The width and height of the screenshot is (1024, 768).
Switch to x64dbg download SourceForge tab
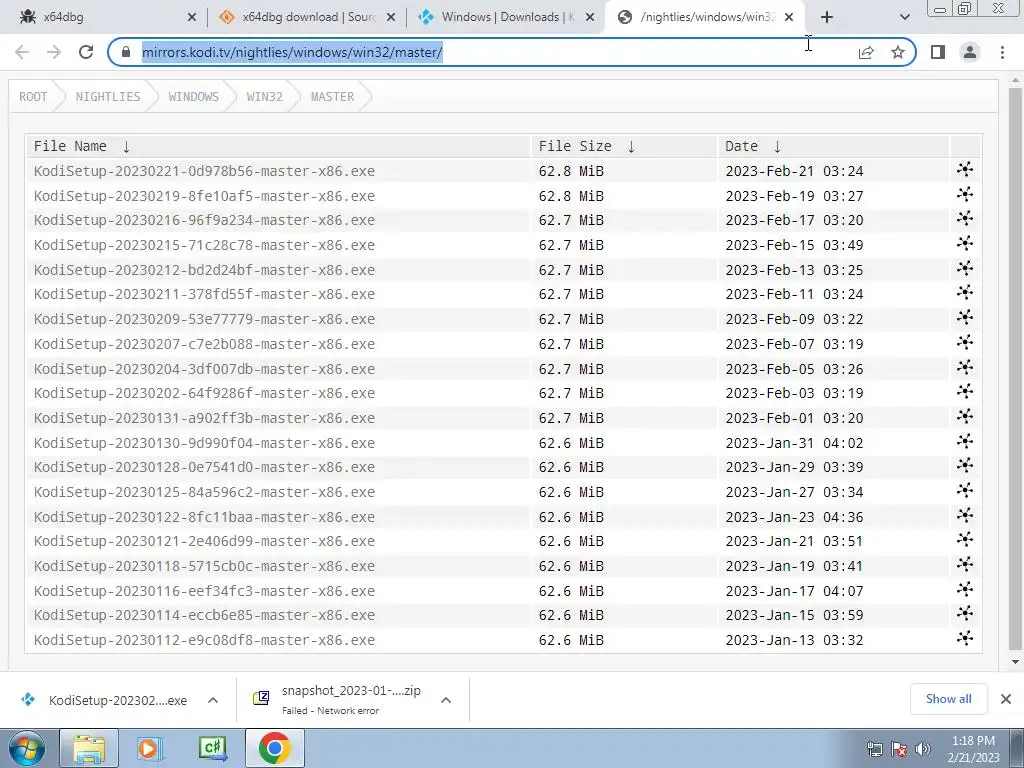click(x=307, y=18)
